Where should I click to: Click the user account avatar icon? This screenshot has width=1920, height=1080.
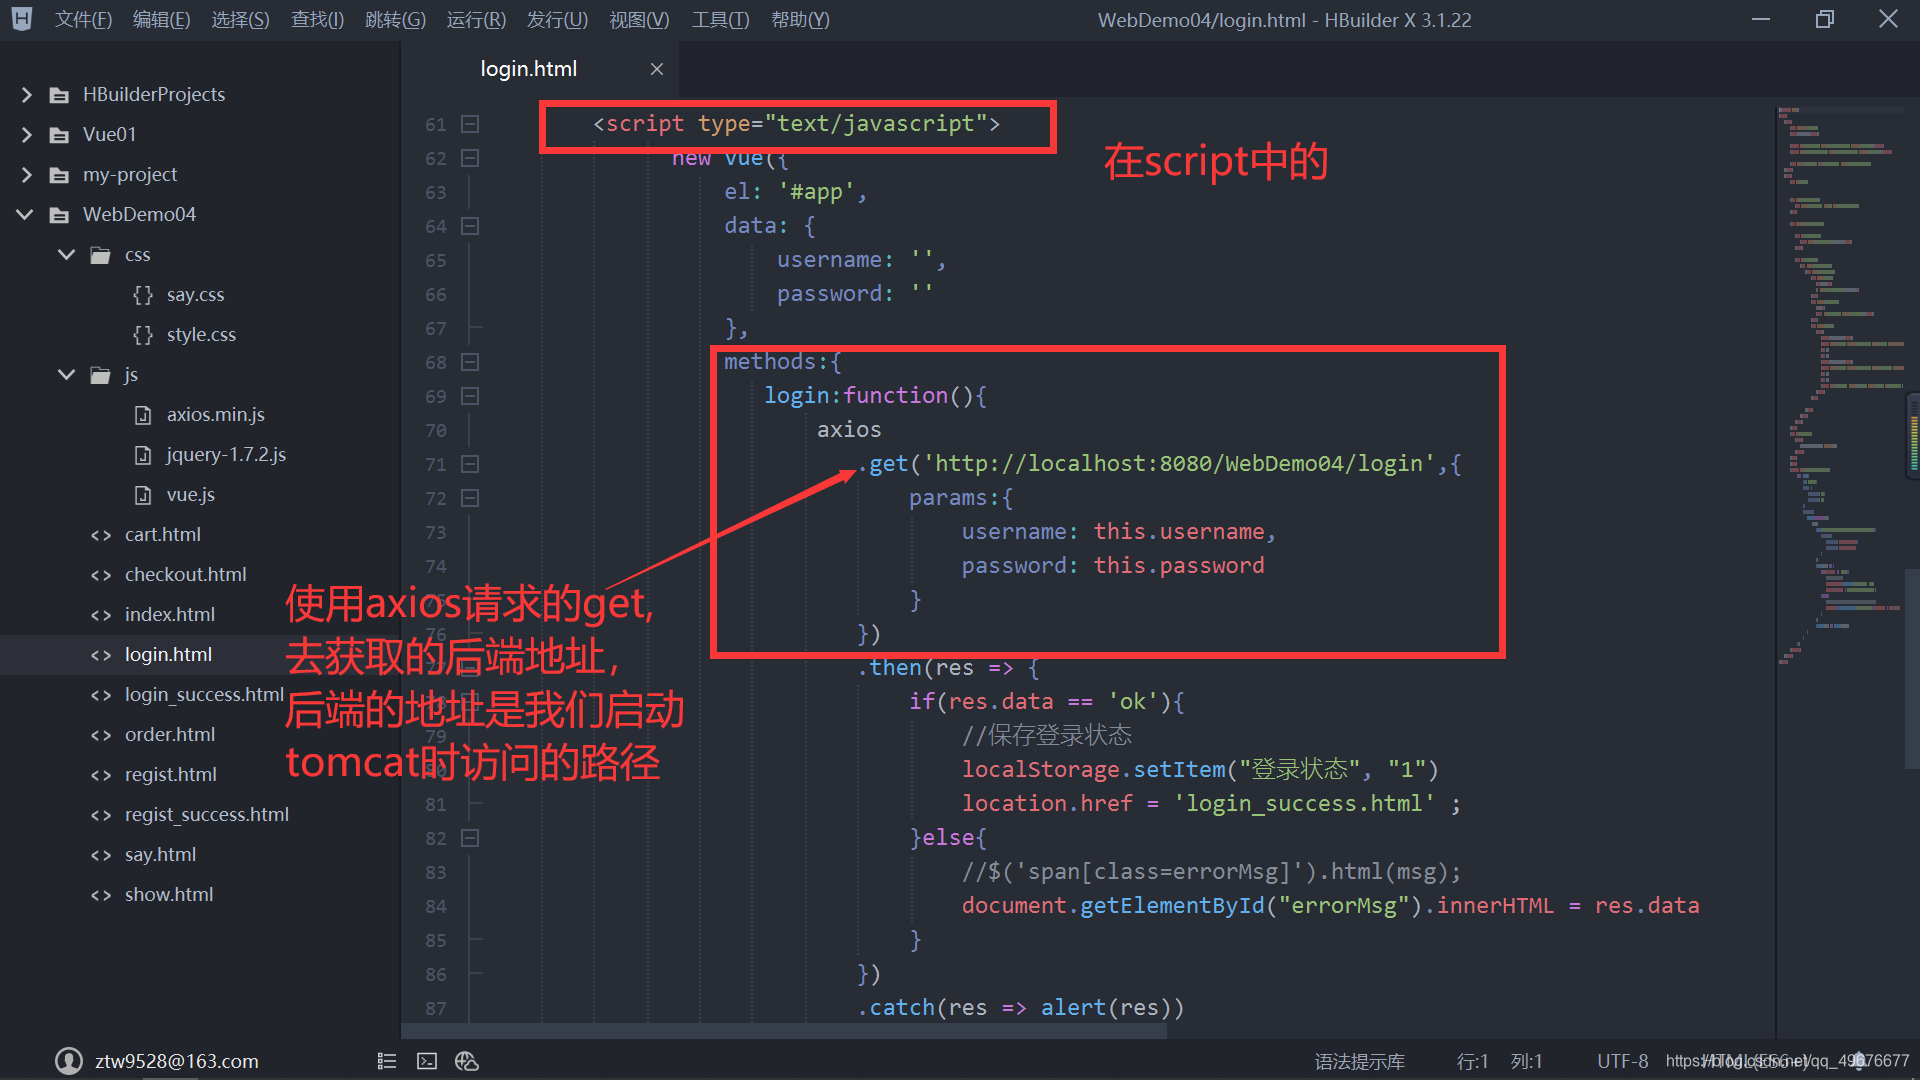(x=68, y=1061)
